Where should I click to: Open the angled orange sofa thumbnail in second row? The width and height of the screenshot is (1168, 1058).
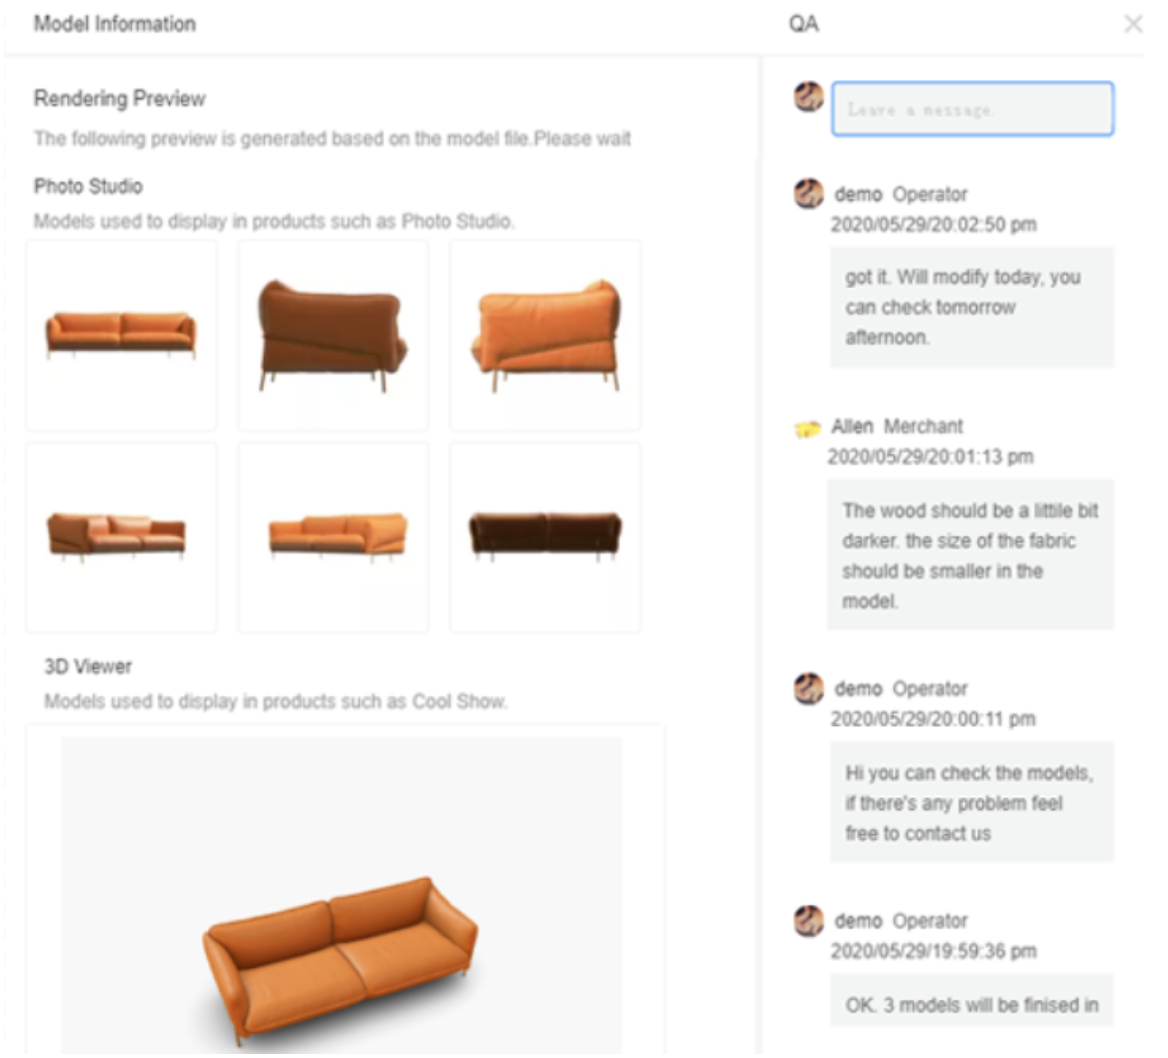point(333,537)
